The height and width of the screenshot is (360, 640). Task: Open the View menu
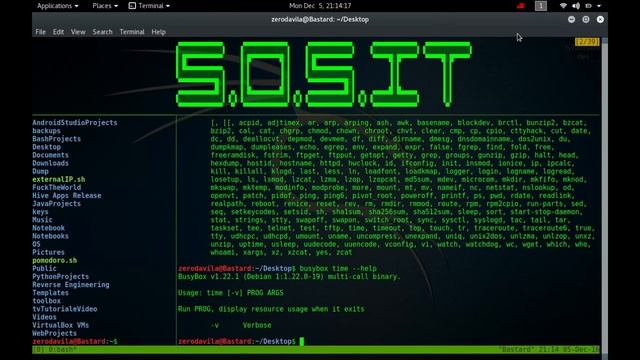click(x=78, y=32)
